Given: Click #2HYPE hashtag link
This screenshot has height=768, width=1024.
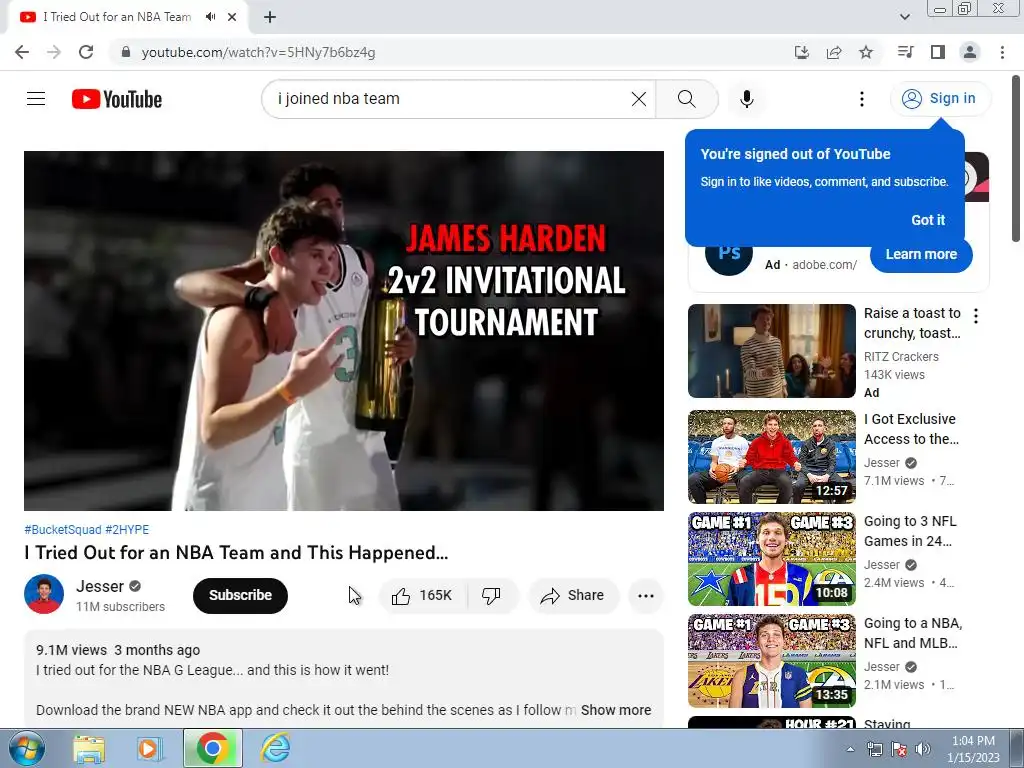Looking at the screenshot, I should [x=127, y=530].
